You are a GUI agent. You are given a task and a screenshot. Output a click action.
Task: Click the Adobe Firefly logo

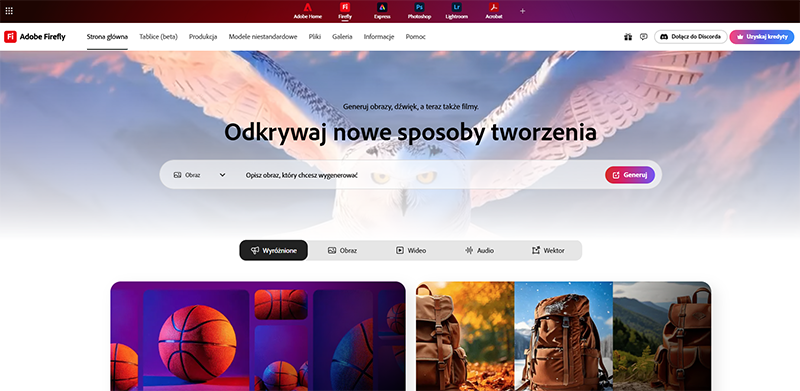35,37
